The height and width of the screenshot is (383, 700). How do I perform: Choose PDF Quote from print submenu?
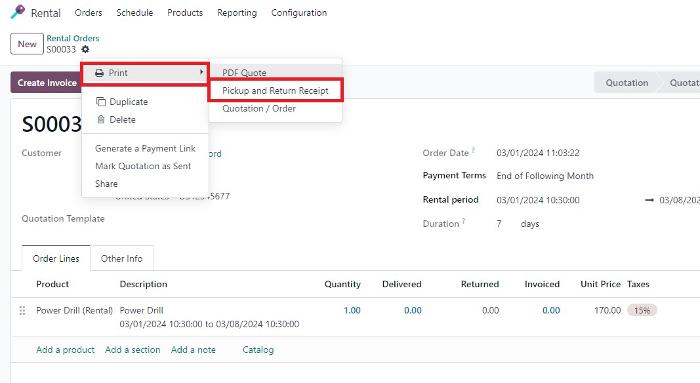tap(244, 73)
